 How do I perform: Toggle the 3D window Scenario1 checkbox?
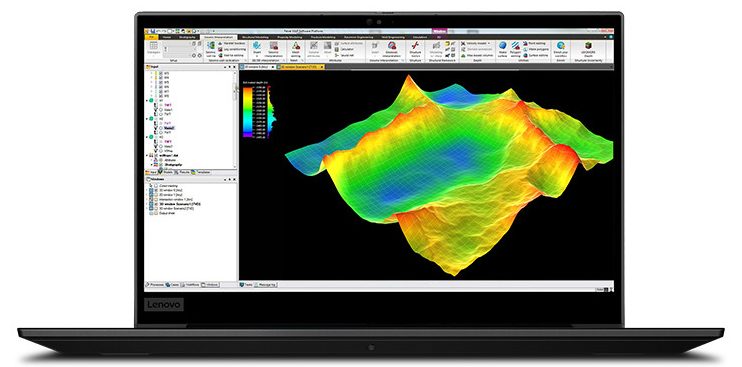[x=157, y=204]
